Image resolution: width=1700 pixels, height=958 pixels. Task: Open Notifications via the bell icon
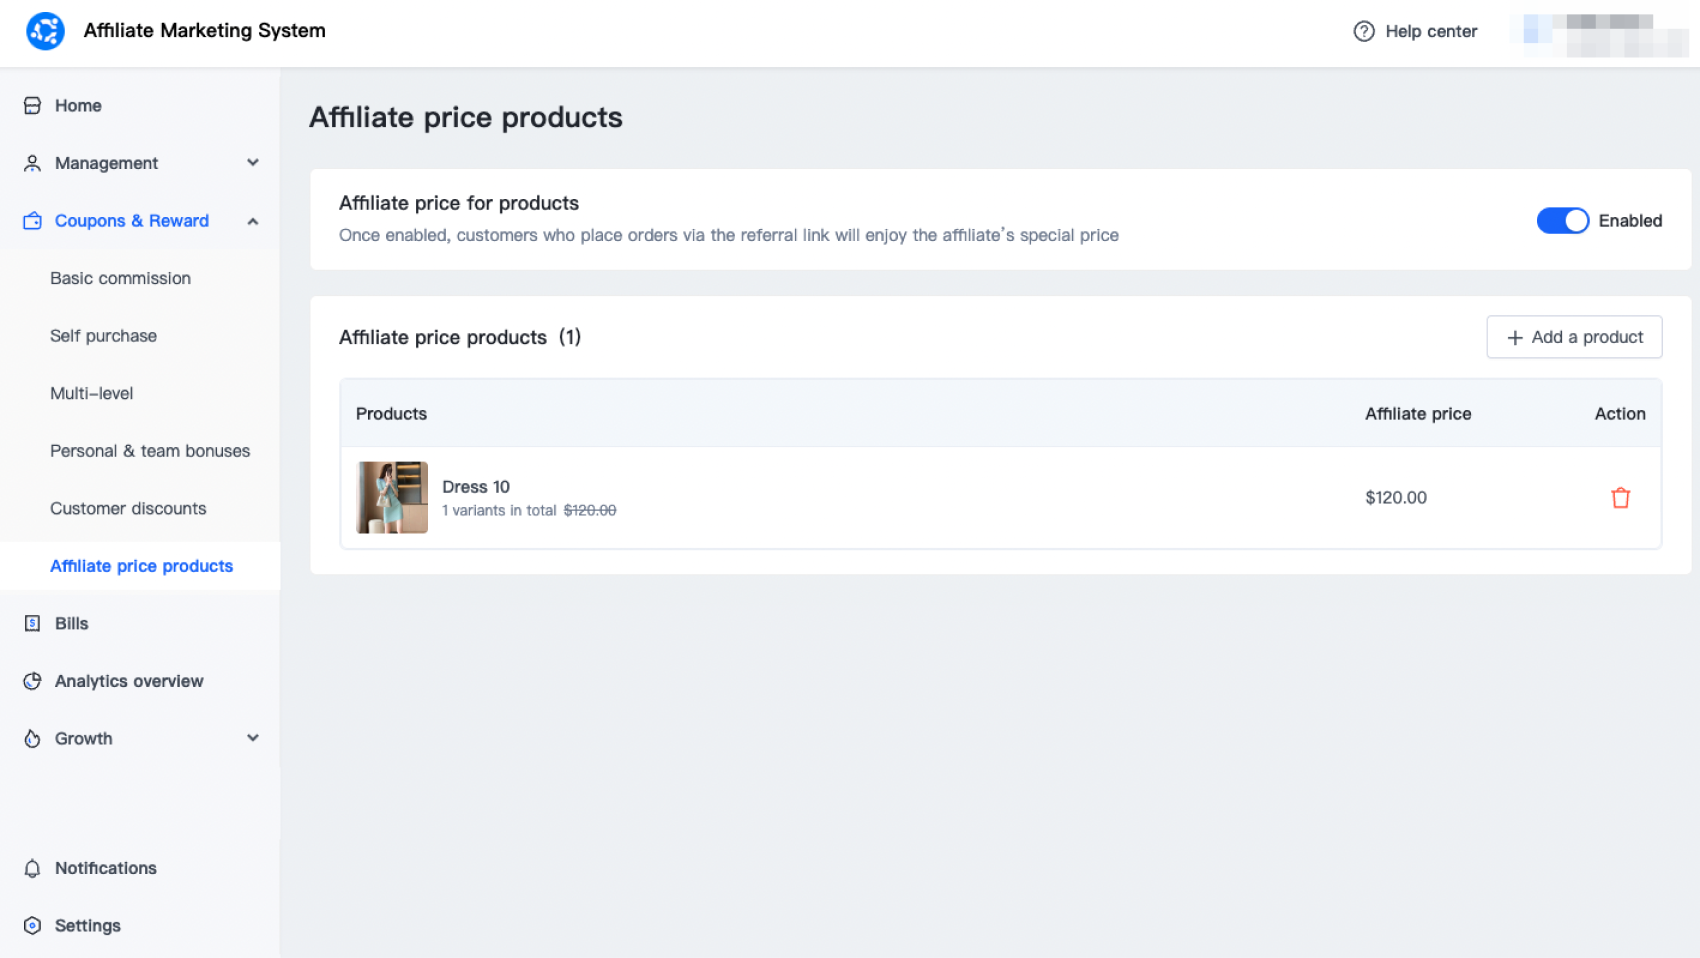[x=32, y=868]
